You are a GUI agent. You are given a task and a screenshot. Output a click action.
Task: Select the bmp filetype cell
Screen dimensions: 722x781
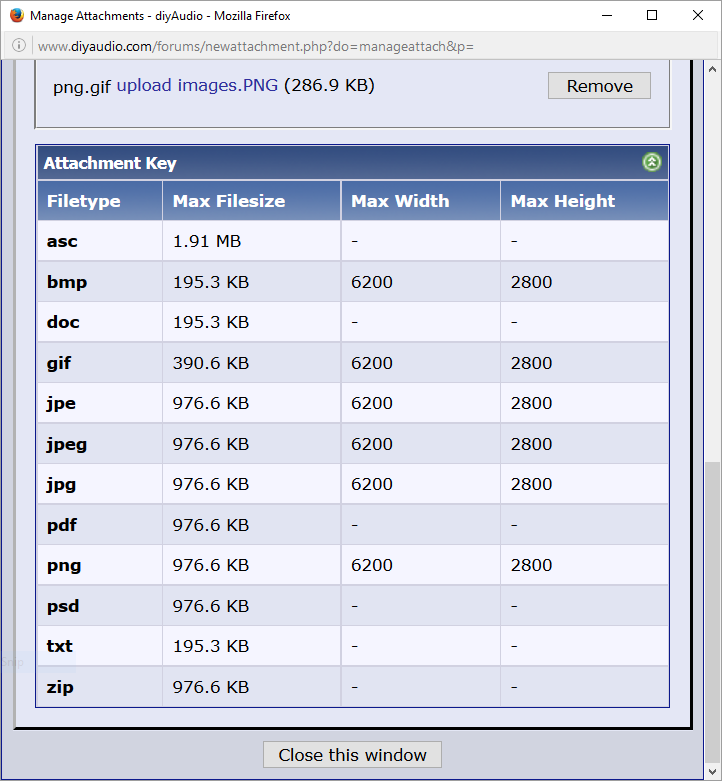pos(100,282)
